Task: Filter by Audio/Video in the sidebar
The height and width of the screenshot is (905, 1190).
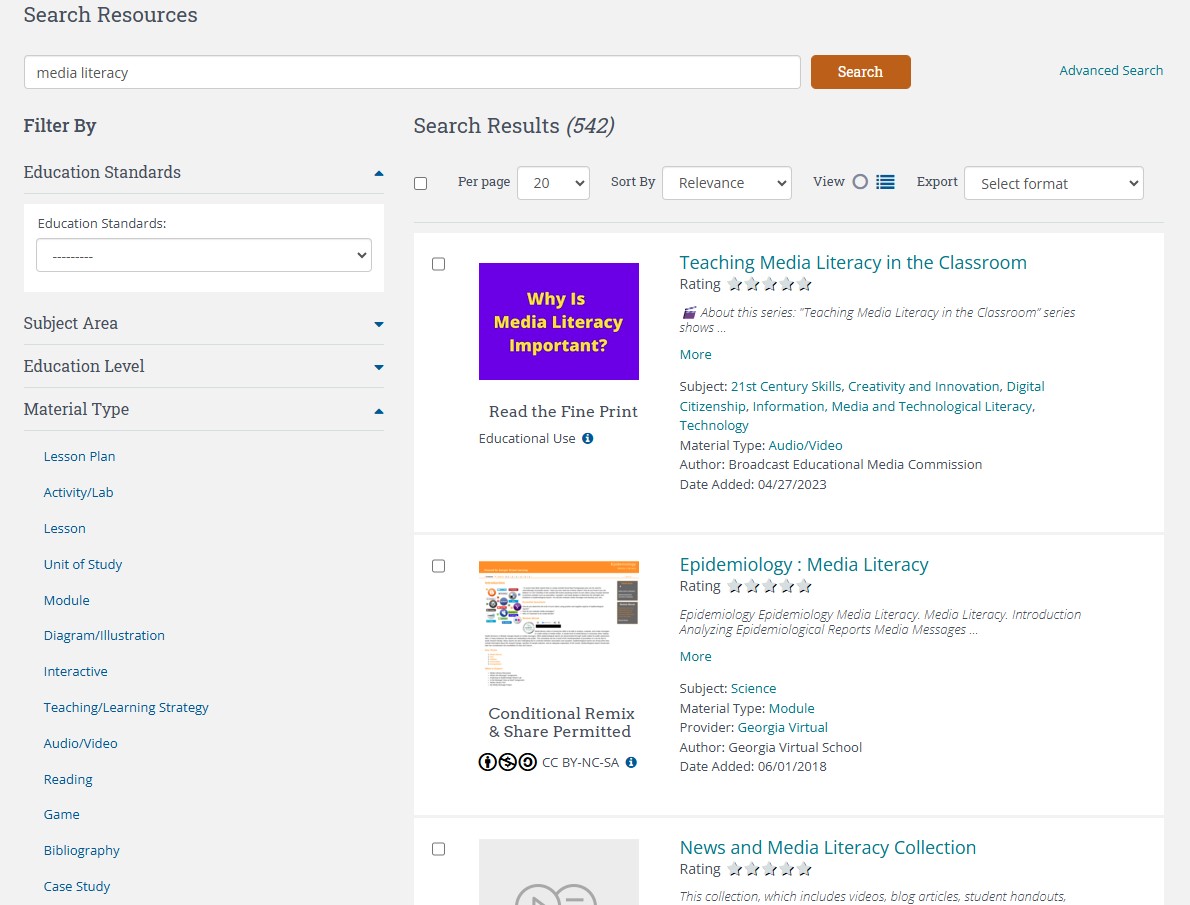Action: 80,743
